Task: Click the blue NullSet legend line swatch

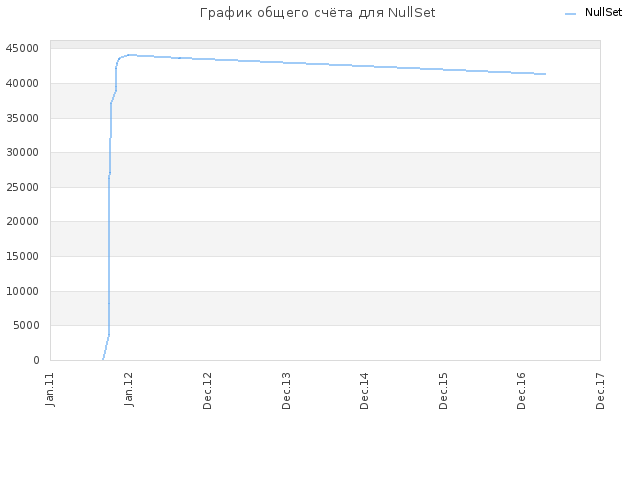Action: 570,14
